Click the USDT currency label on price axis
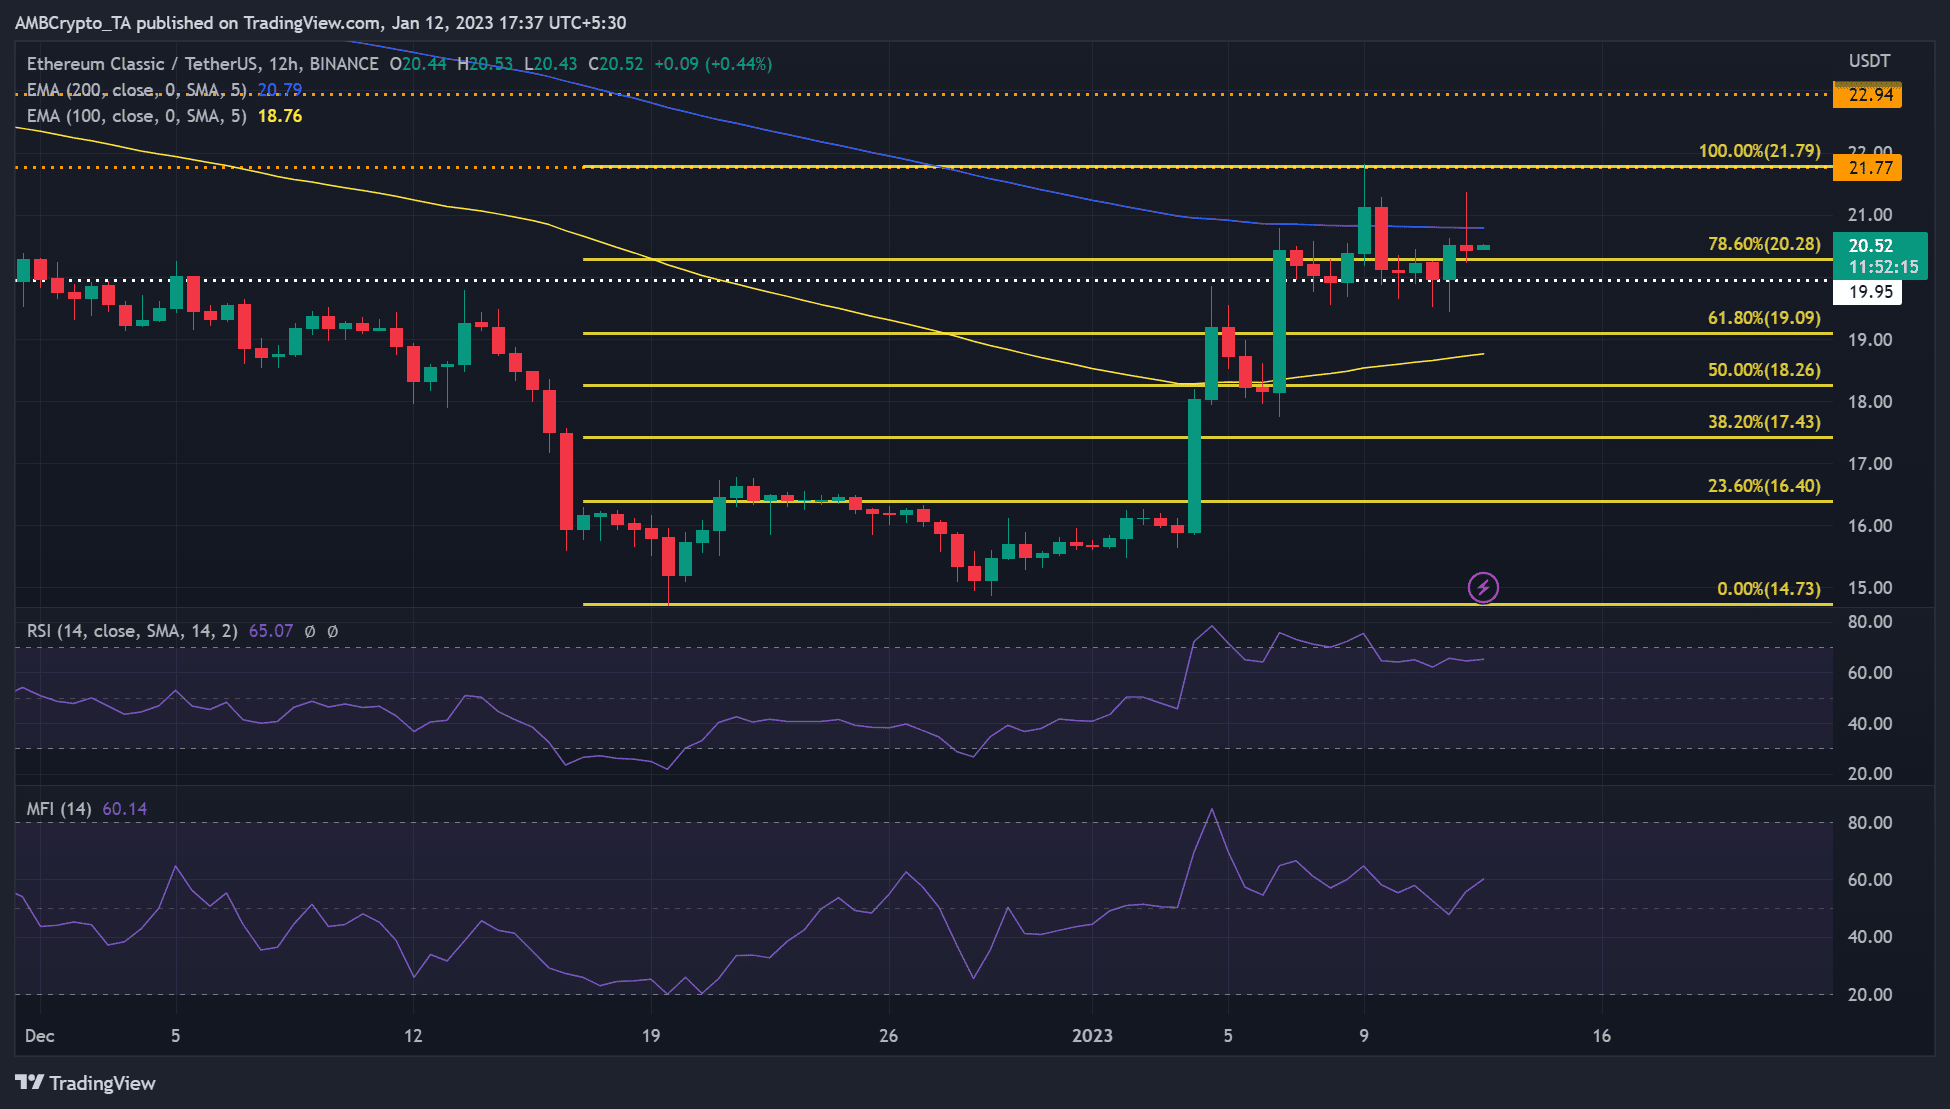This screenshot has height=1109, width=1950. click(1869, 61)
